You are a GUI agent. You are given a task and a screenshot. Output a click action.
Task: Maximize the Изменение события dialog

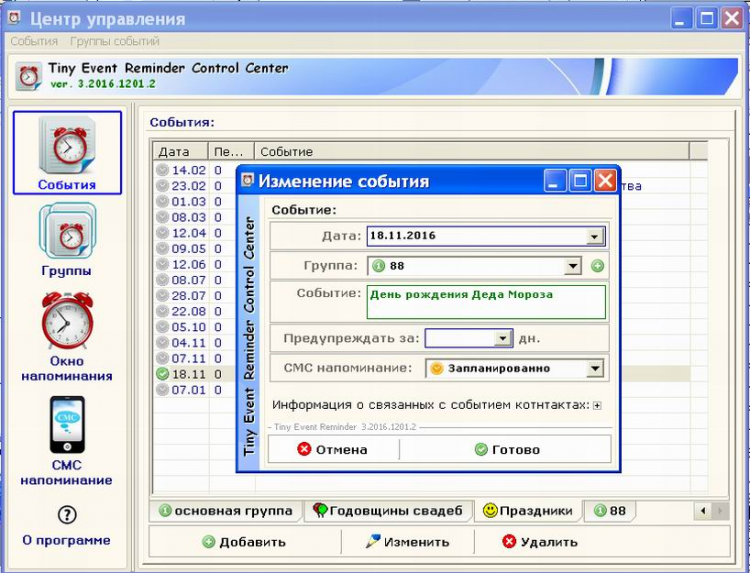[x=580, y=181]
